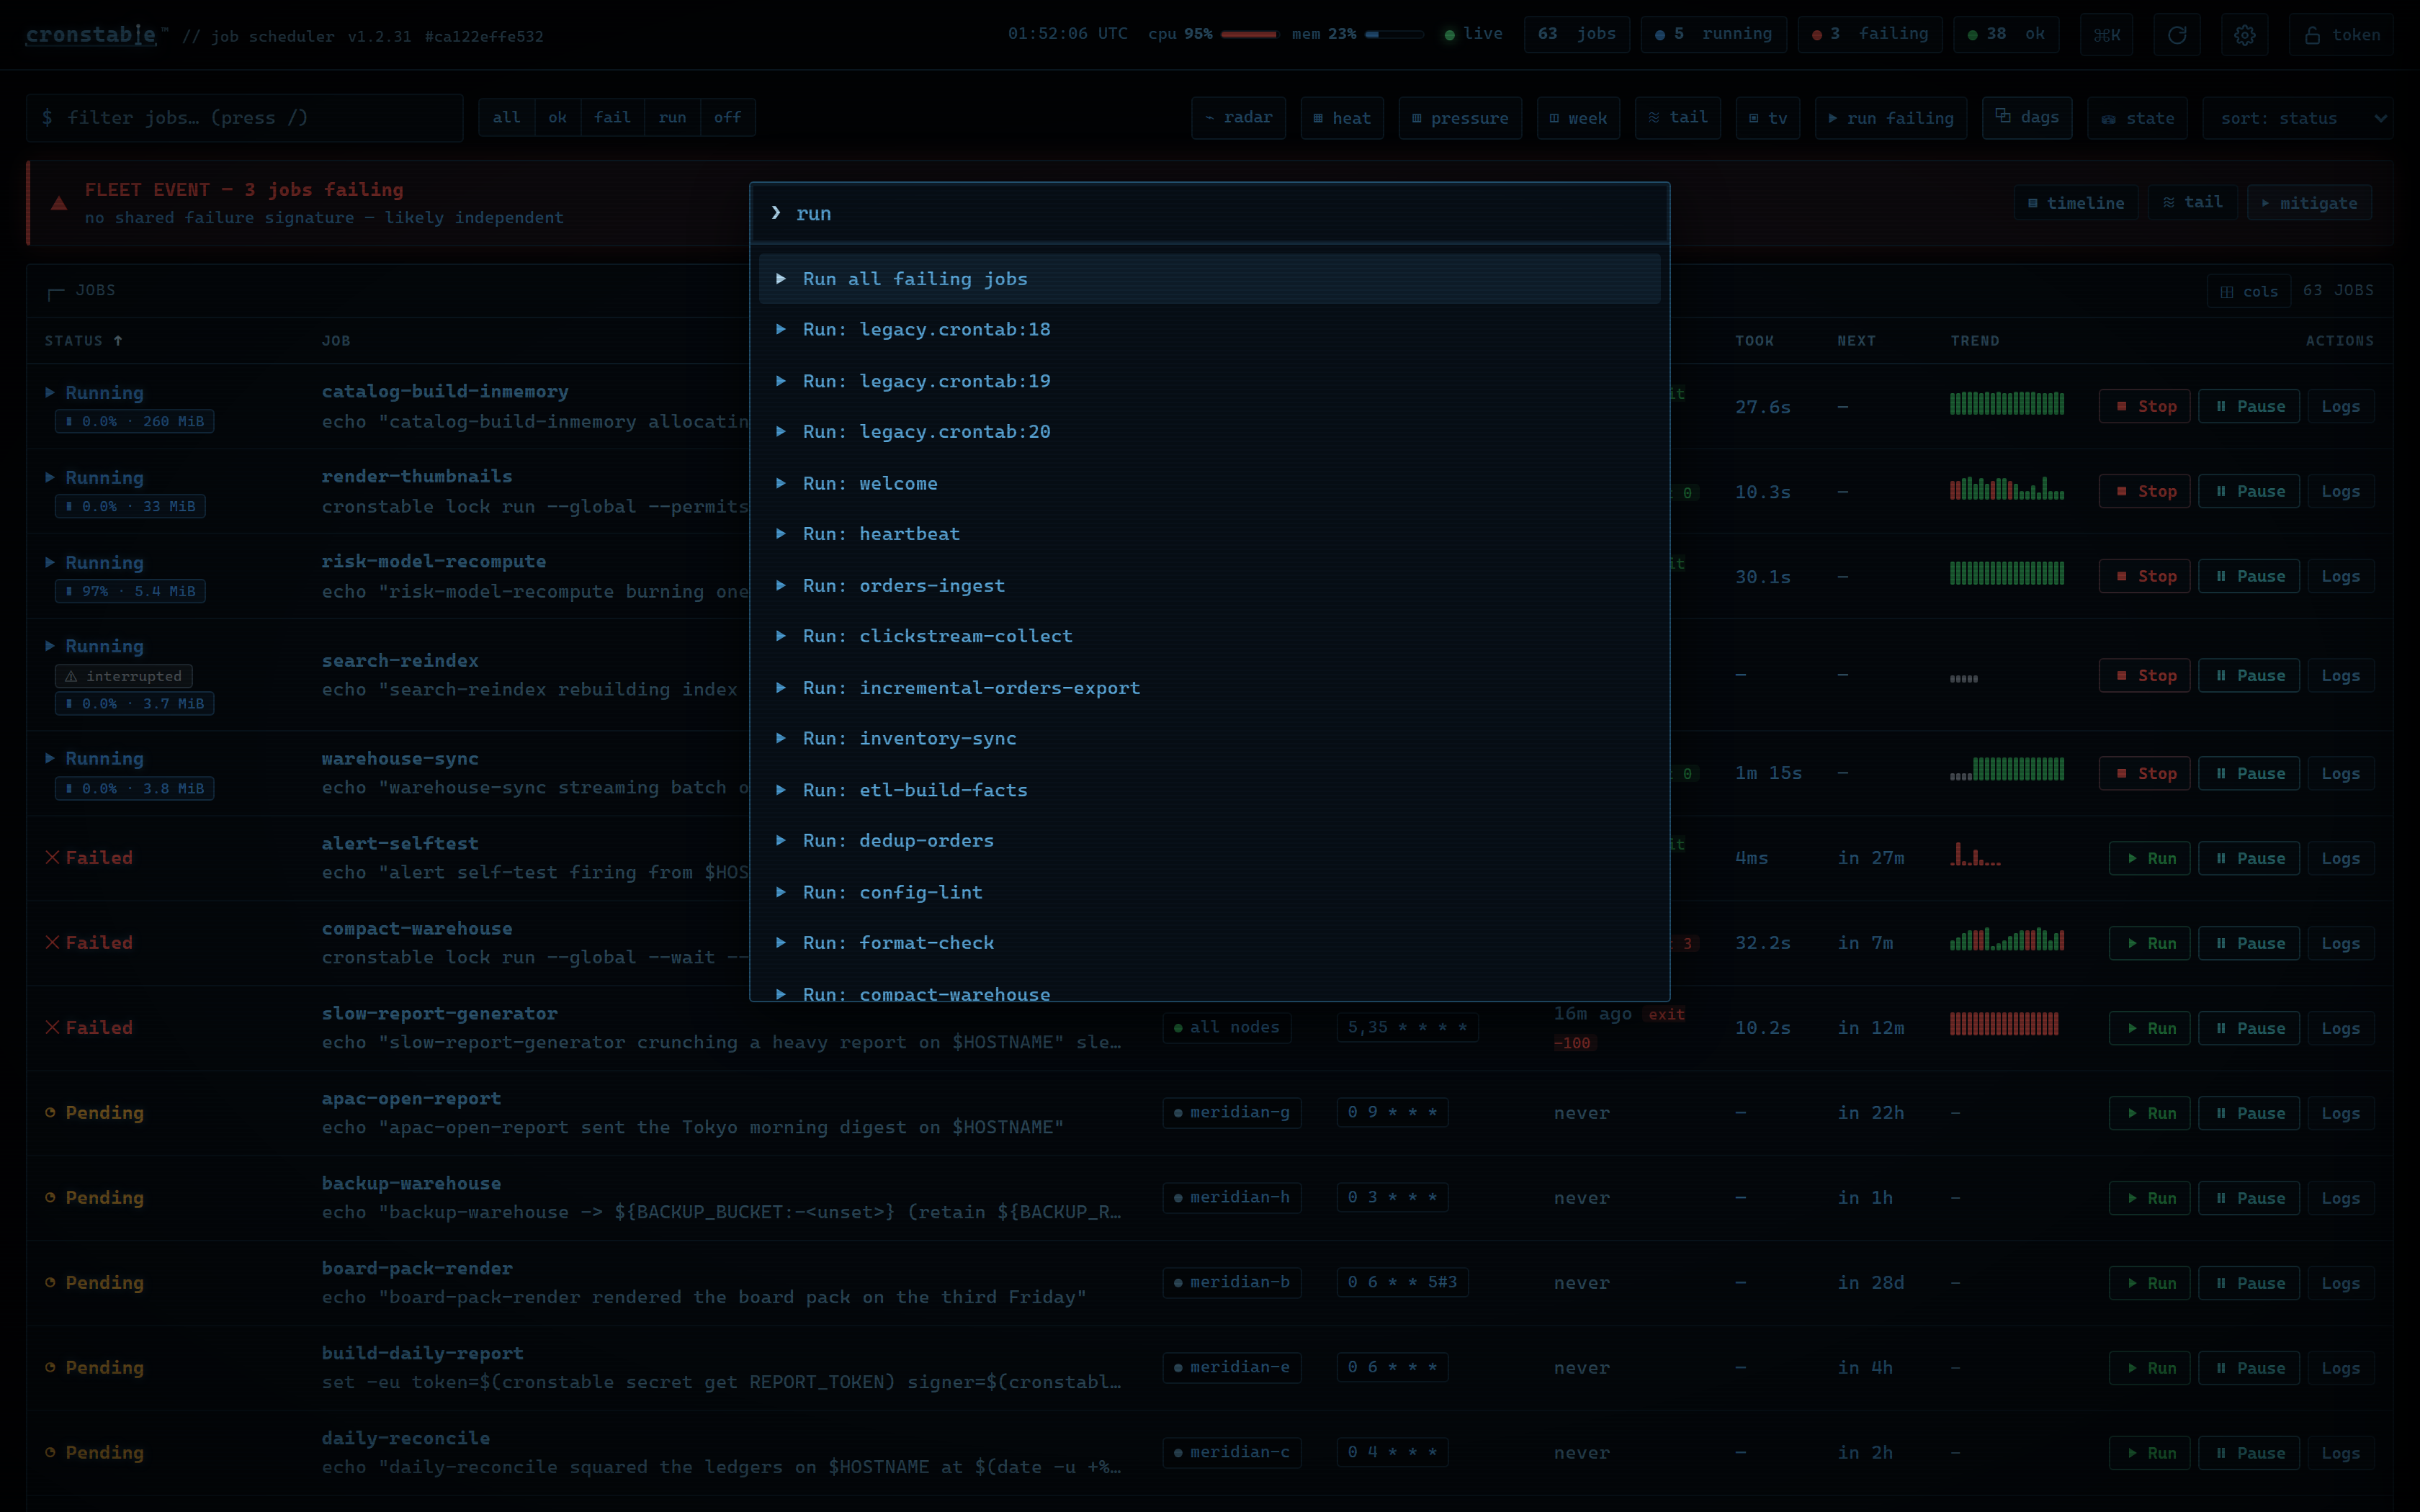This screenshot has height=1512, width=2420.
Task: Select the 'all' filter tab
Action: coord(507,118)
